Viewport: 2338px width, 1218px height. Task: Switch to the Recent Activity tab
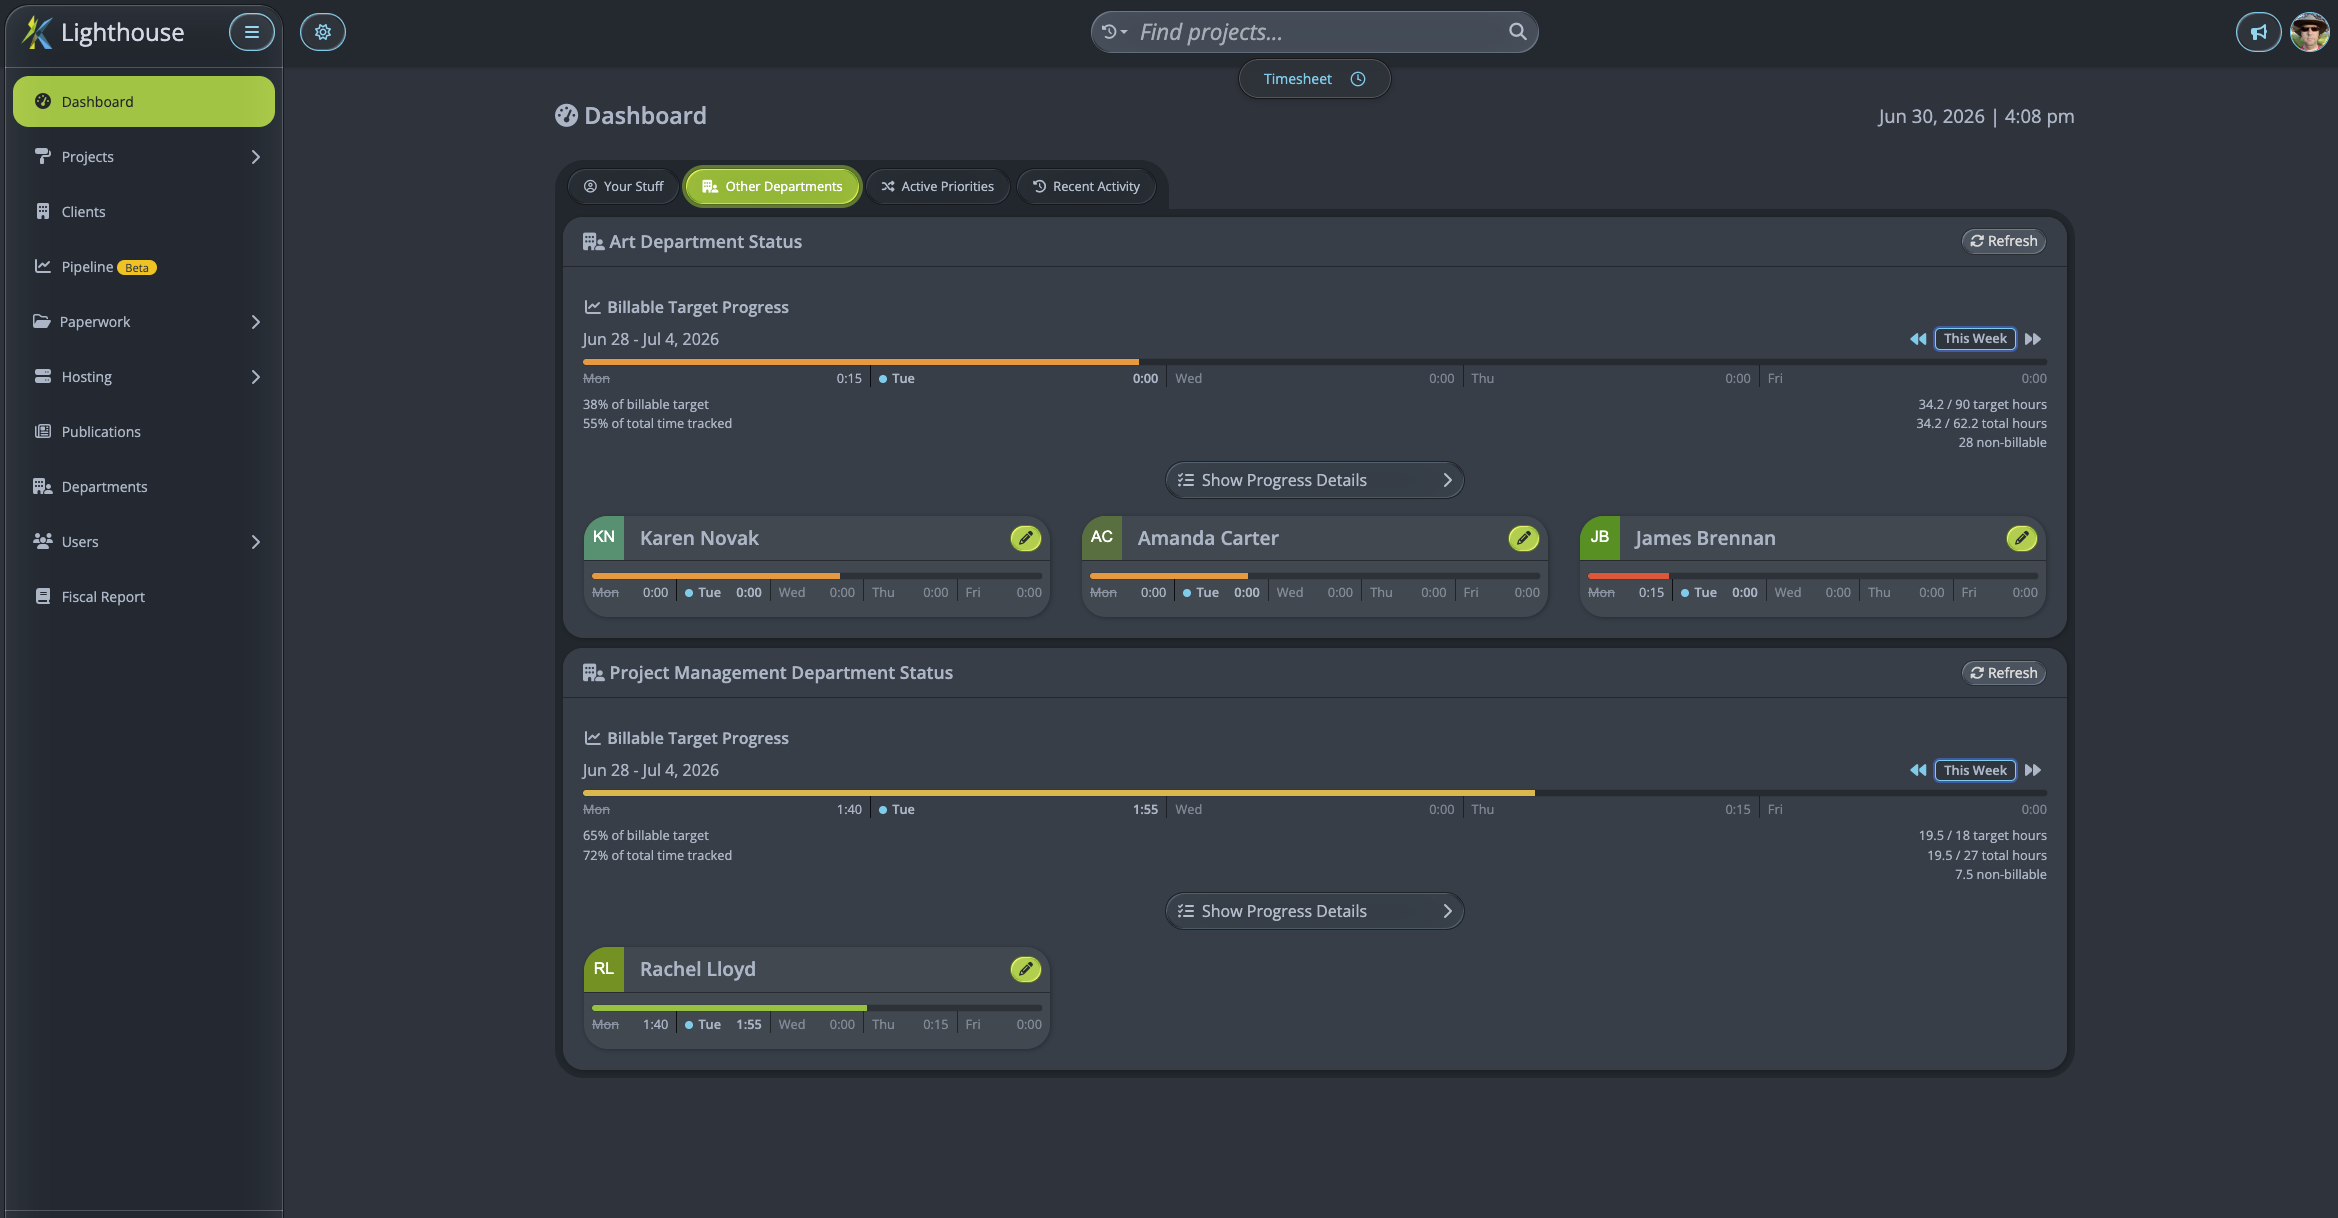tap(1086, 187)
